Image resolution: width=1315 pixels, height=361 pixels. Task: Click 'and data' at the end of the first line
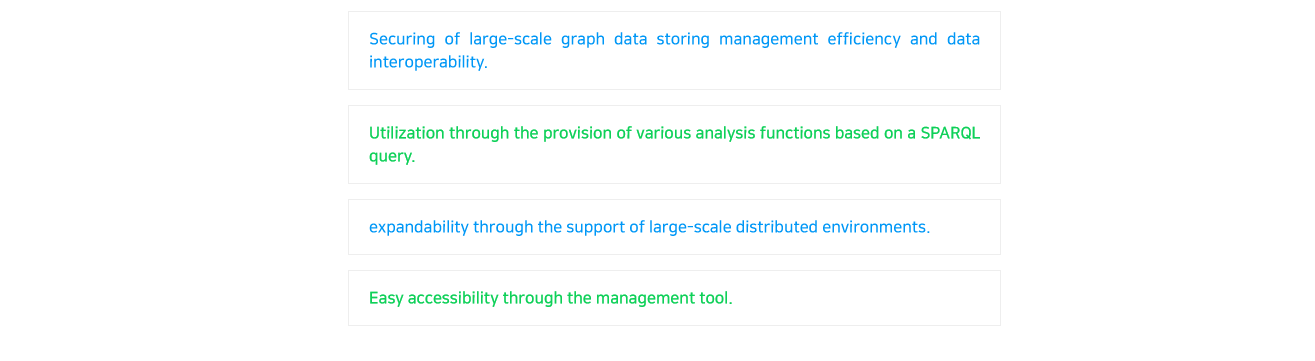click(x=945, y=39)
